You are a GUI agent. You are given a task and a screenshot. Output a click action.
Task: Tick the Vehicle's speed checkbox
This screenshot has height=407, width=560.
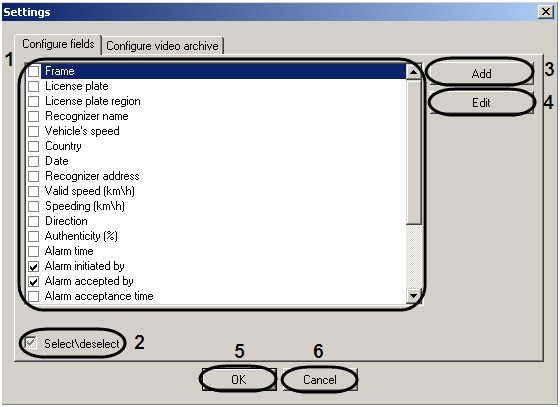pos(34,131)
